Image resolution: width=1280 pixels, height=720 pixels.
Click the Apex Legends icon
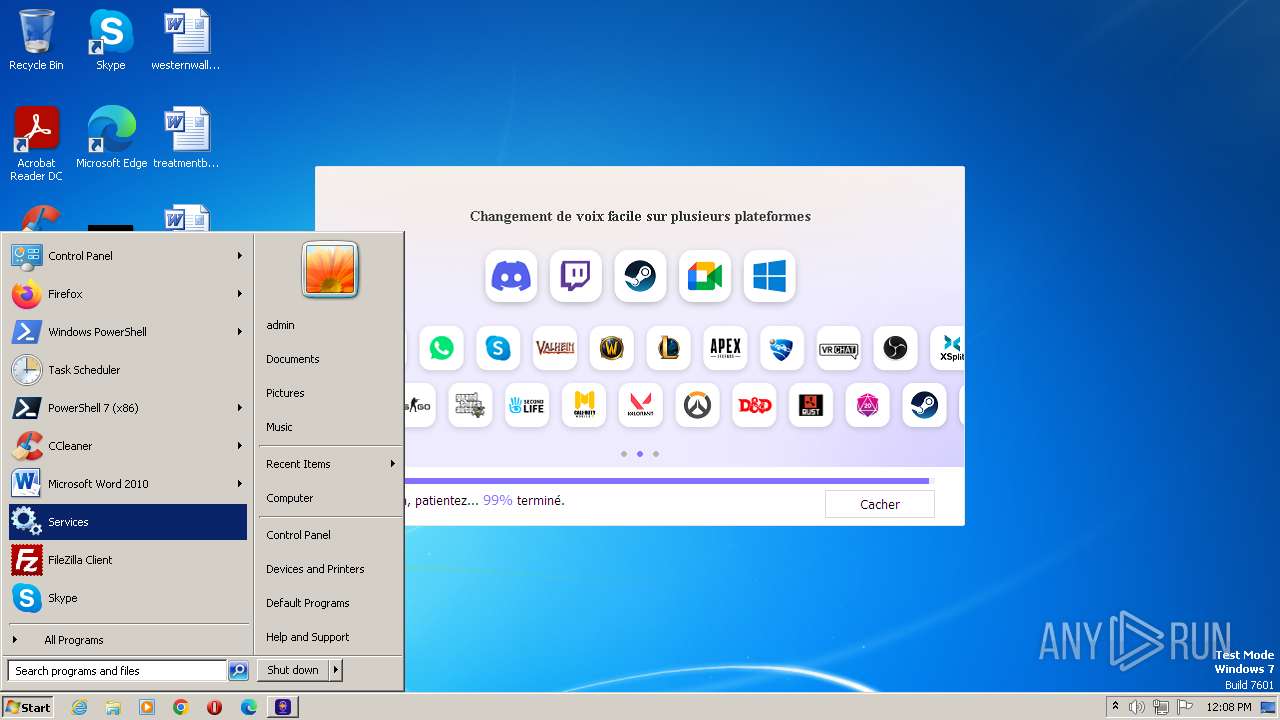tap(725, 348)
